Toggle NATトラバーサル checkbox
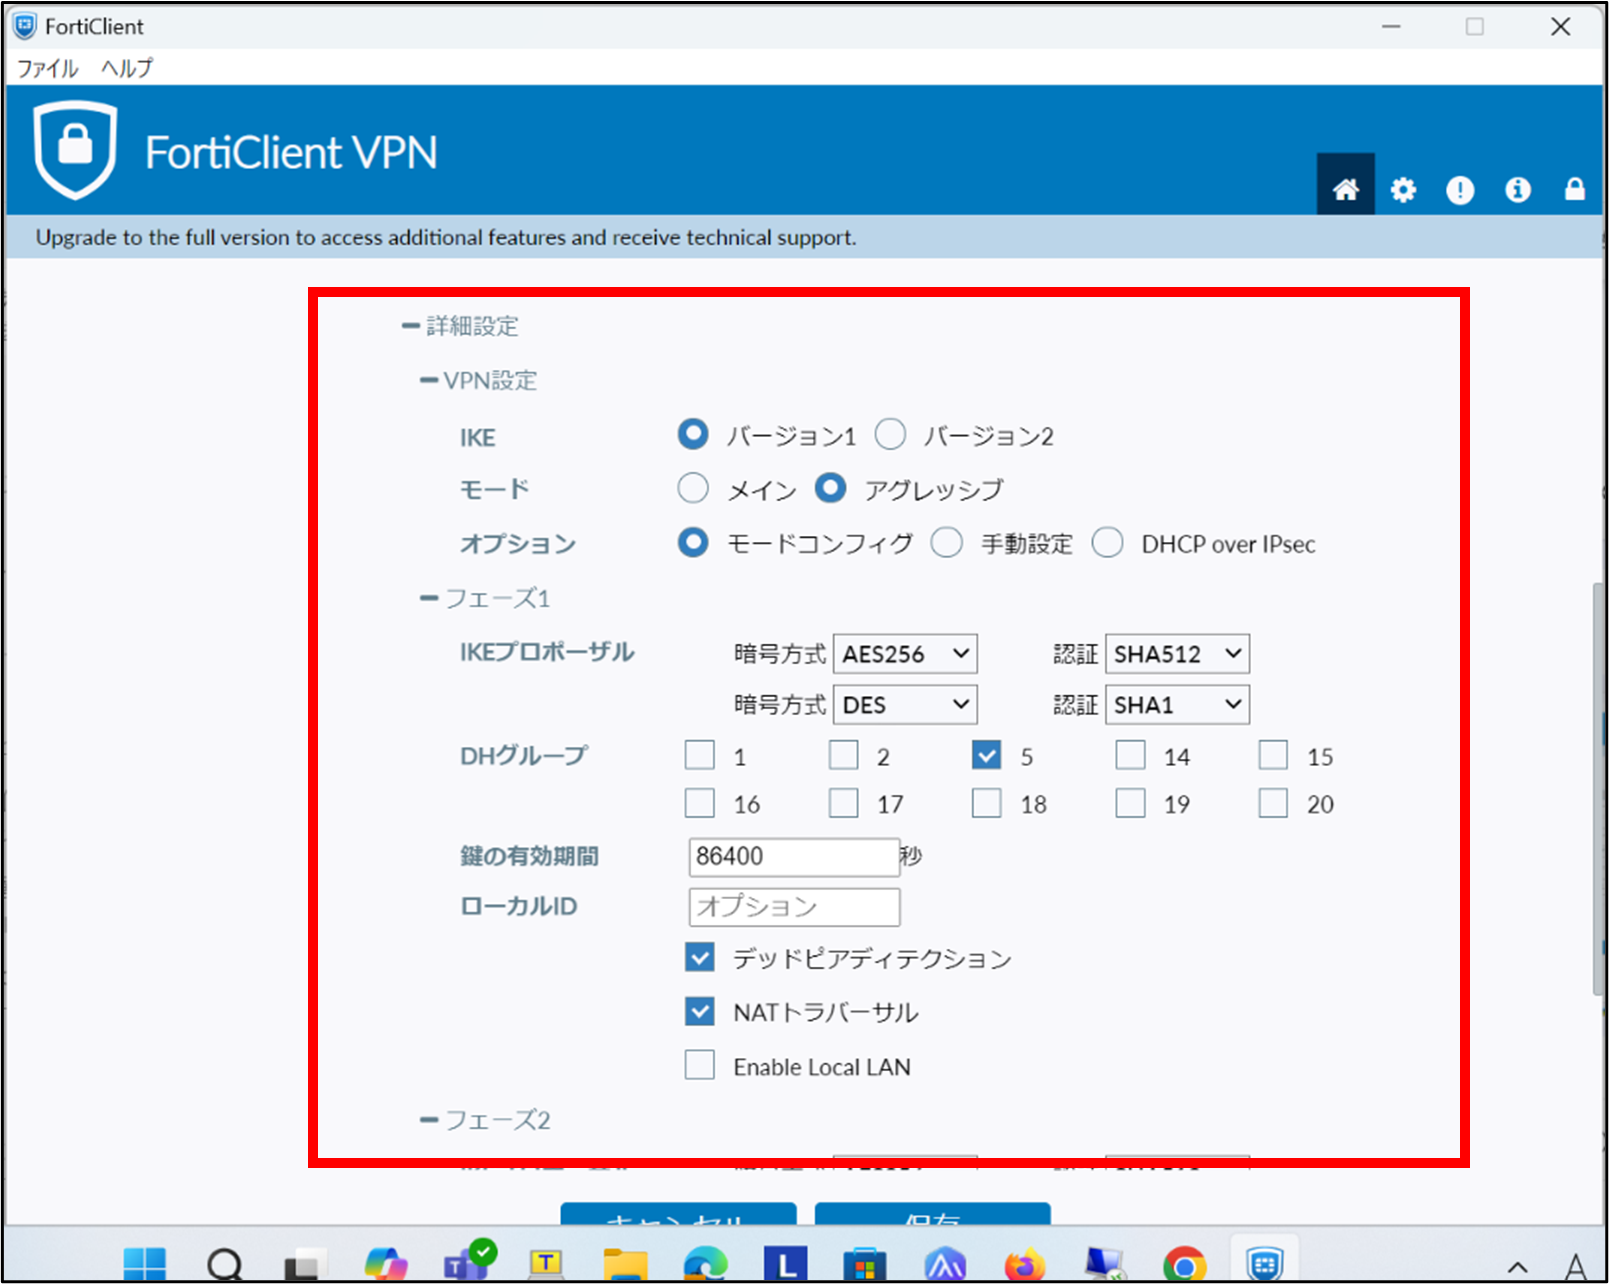1609x1284 pixels. 700,1012
